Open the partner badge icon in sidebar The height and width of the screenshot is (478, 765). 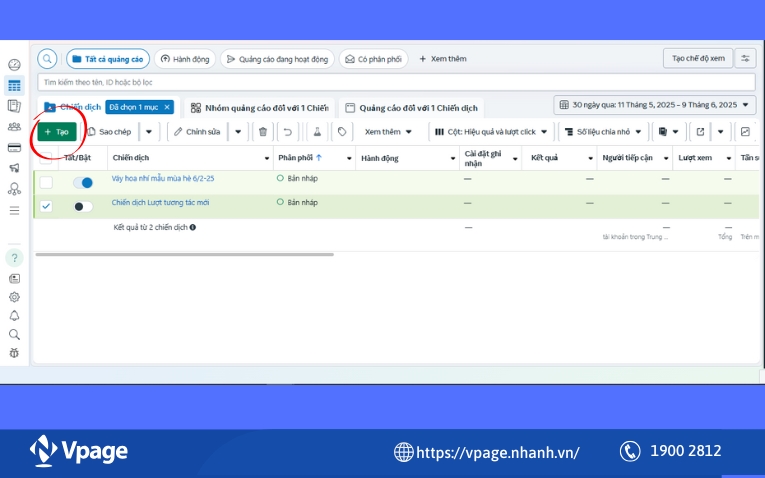point(14,189)
